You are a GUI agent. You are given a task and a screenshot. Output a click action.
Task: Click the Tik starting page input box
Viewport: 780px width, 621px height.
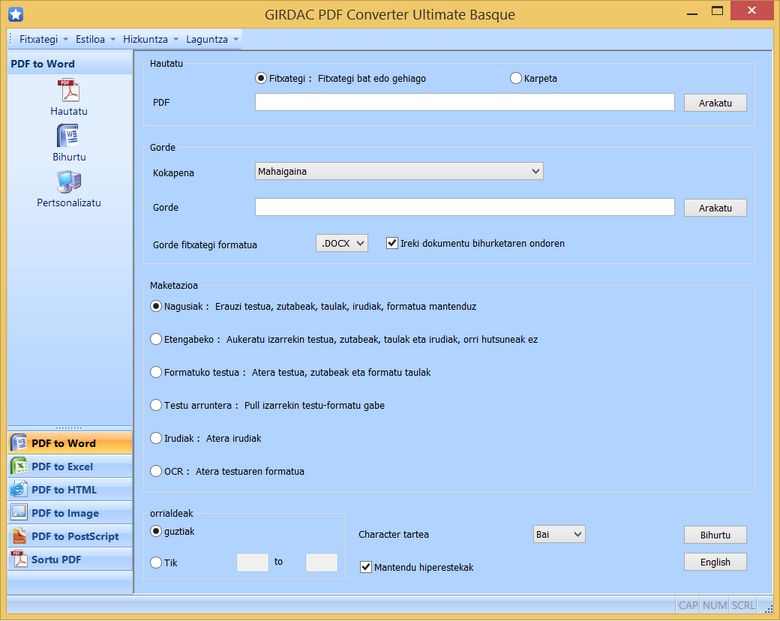tap(252, 562)
